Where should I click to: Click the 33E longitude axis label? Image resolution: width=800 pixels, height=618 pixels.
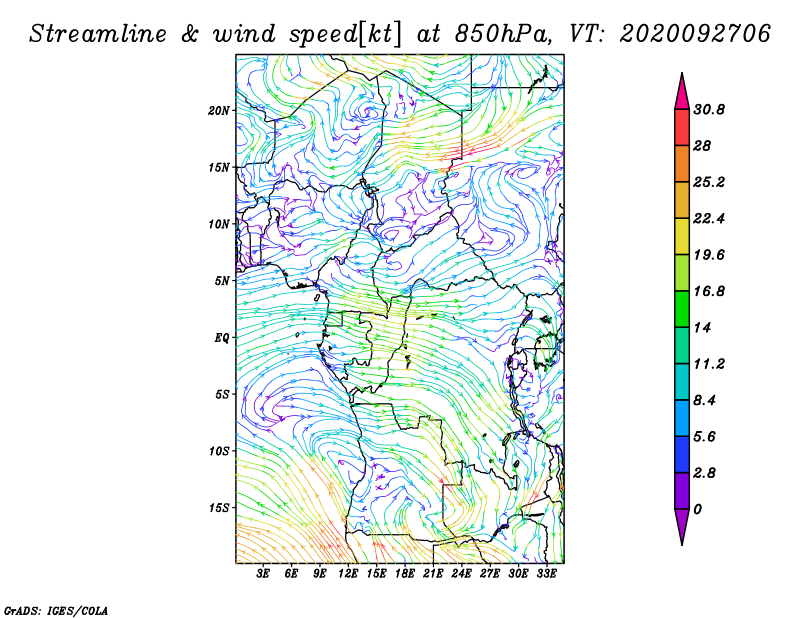click(x=546, y=574)
